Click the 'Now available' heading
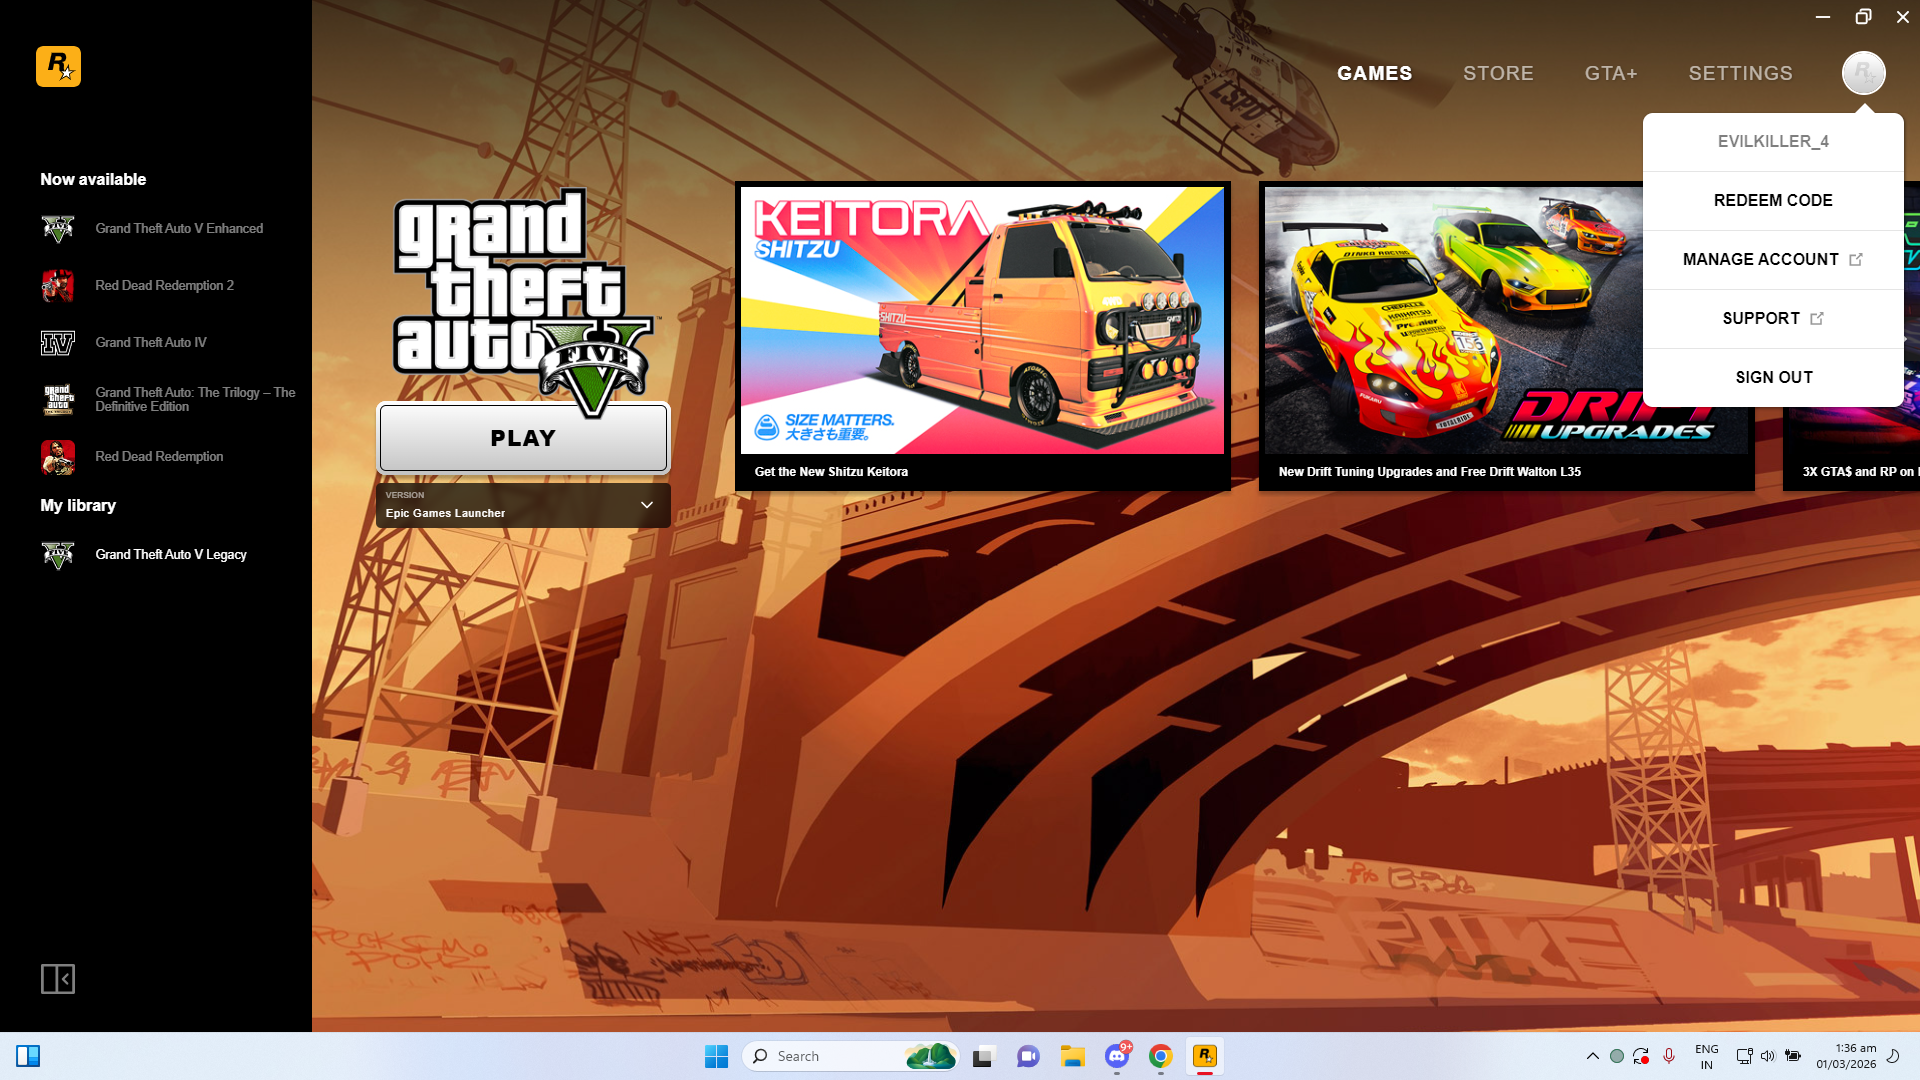1920x1080 pixels. coord(93,180)
